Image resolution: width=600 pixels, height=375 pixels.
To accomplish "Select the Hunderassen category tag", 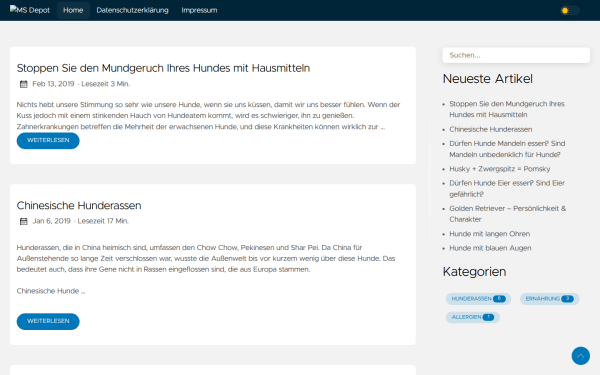I will pyautogui.click(x=478, y=299).
